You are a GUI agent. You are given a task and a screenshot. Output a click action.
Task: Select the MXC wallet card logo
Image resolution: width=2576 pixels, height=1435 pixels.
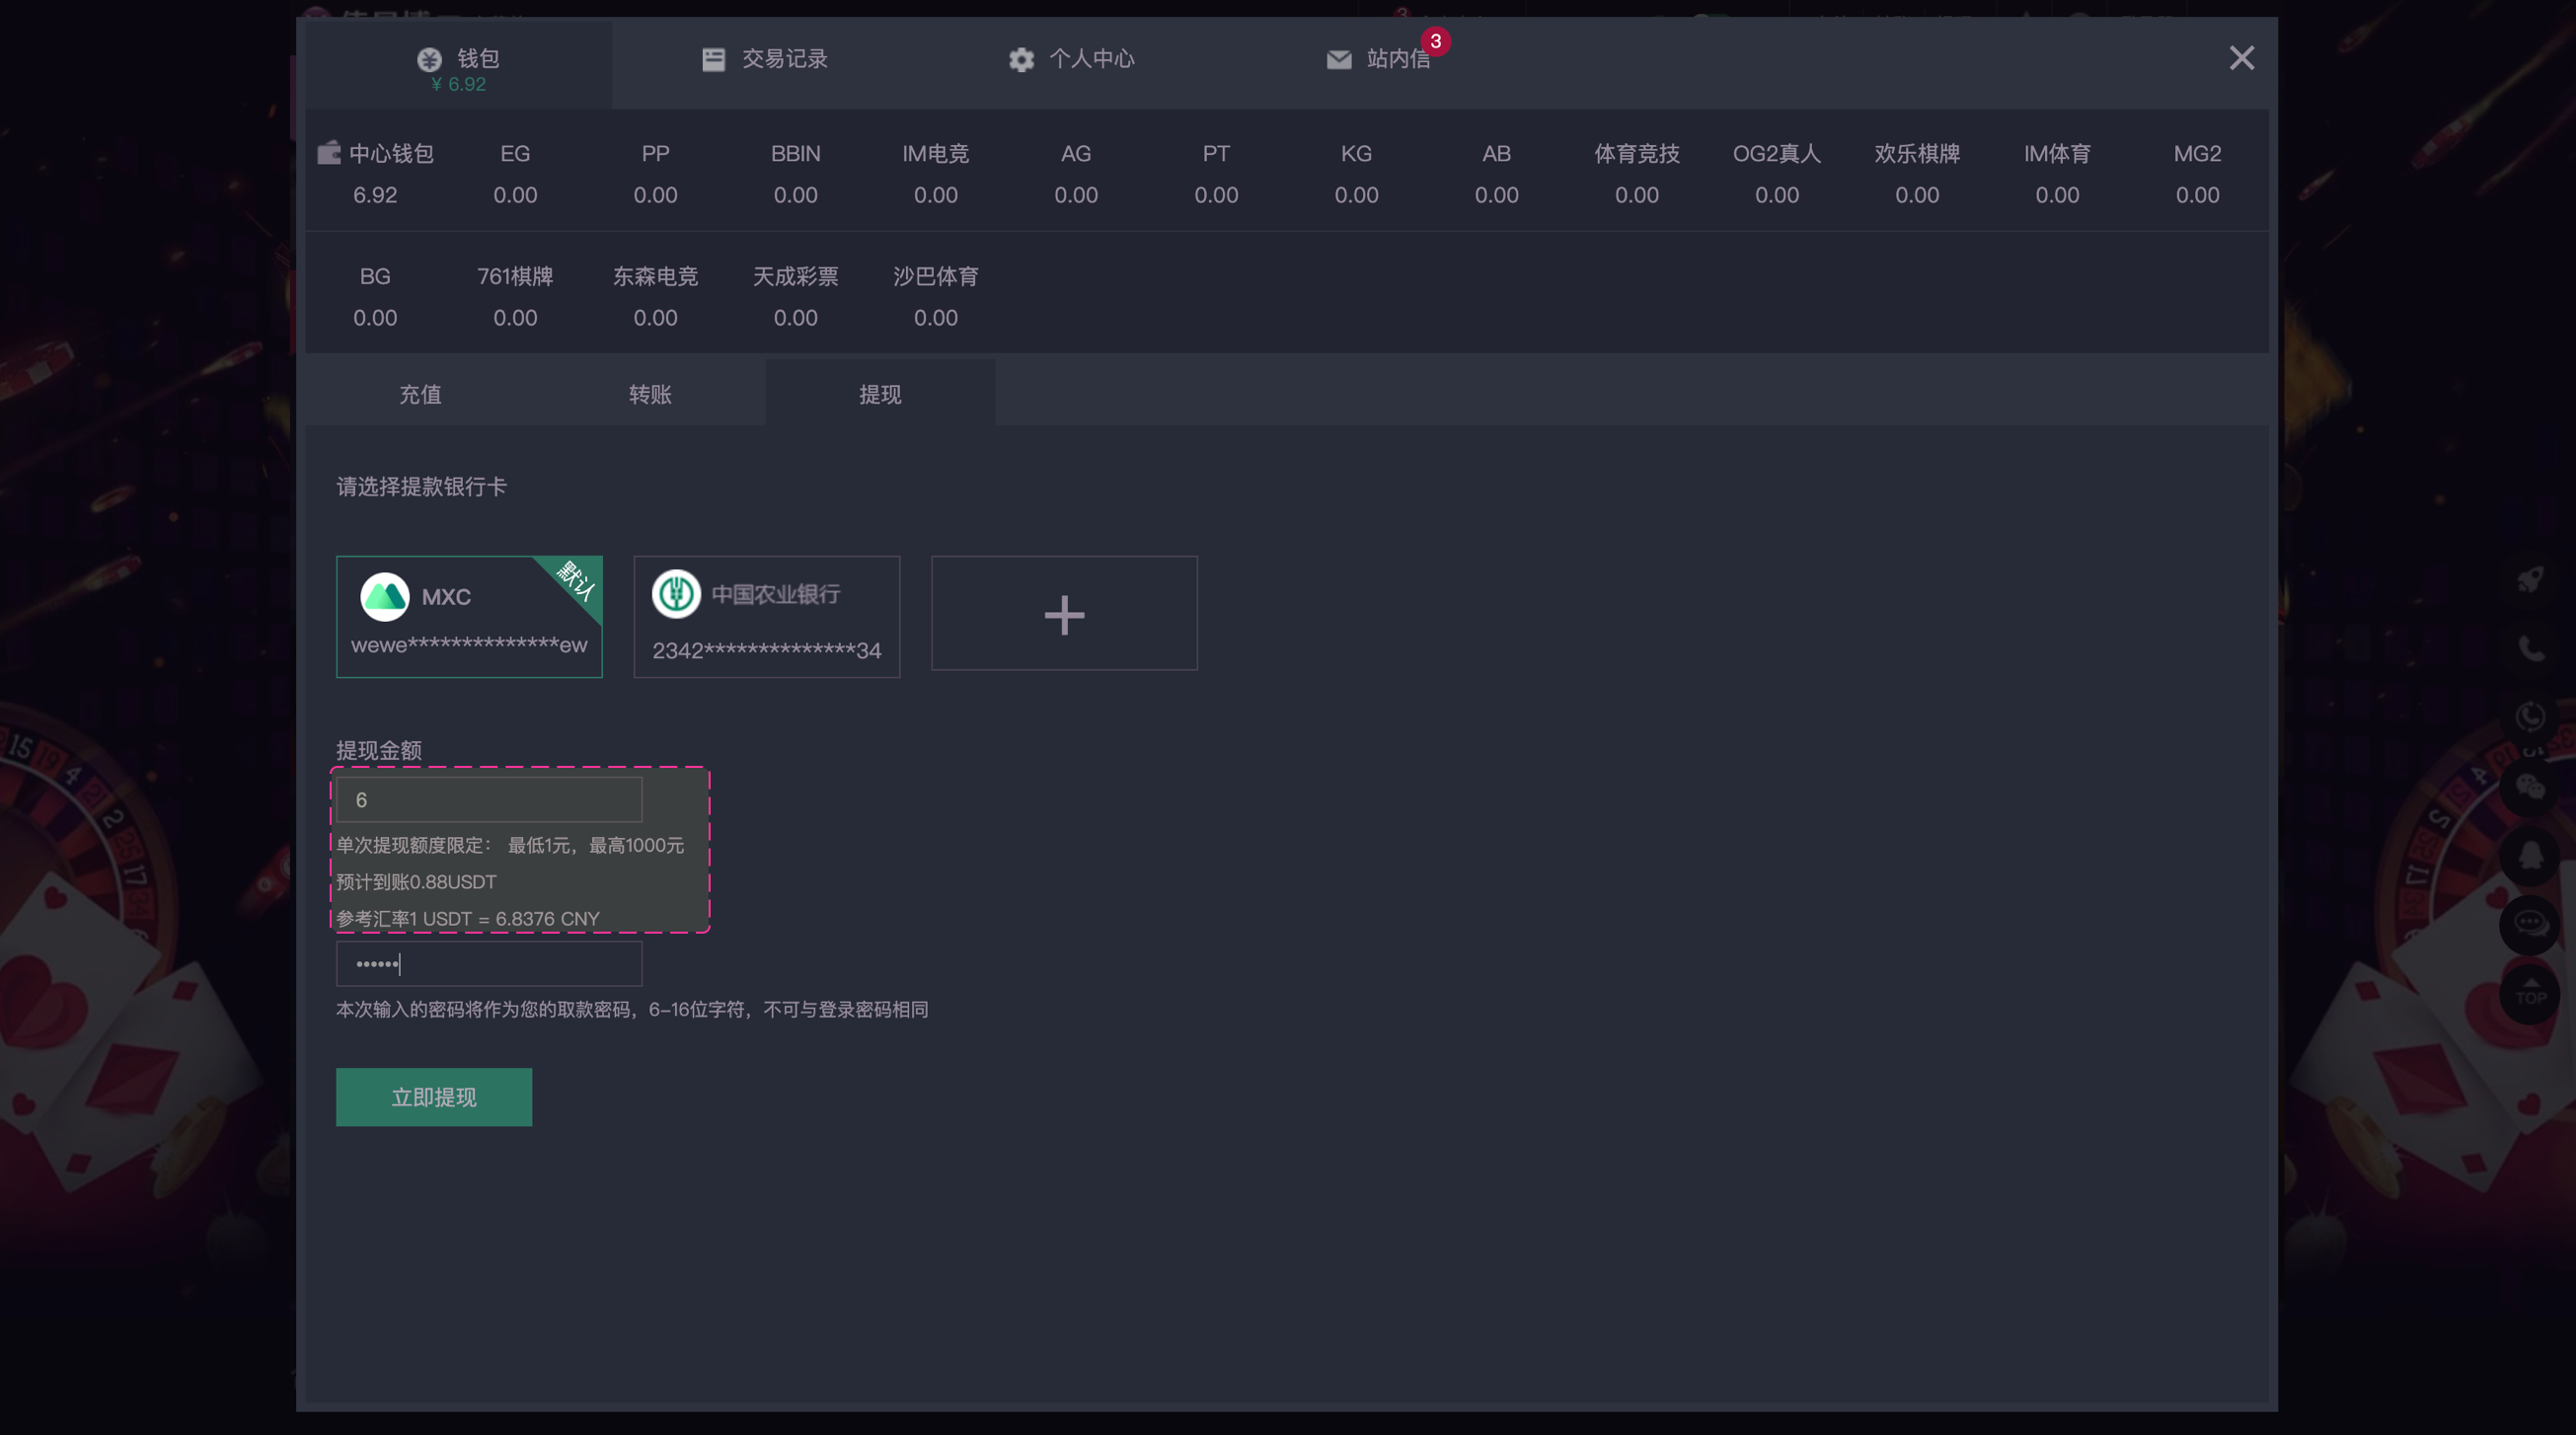coord(385,597)
